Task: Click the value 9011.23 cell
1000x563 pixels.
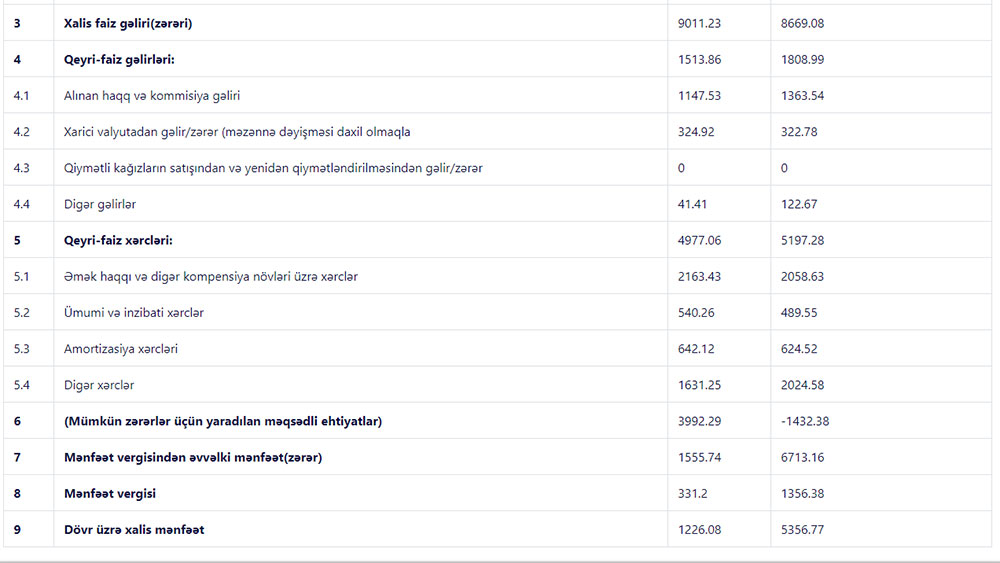Action: 698,23
